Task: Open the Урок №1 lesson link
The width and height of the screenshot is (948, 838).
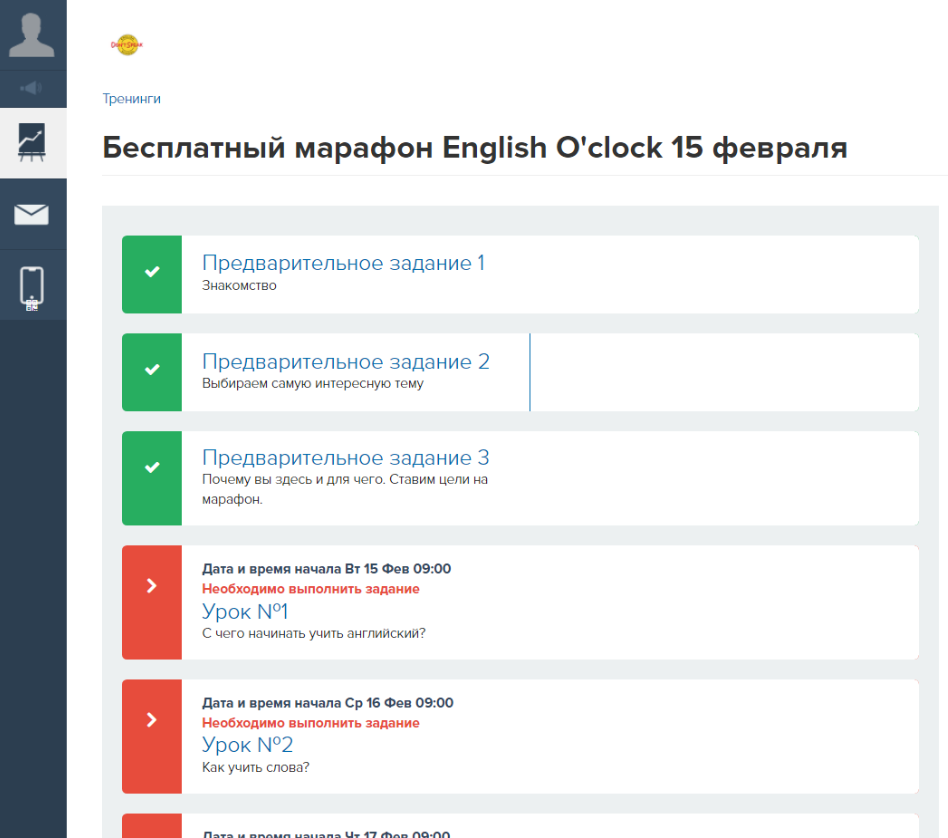Action: coord(245,611)
